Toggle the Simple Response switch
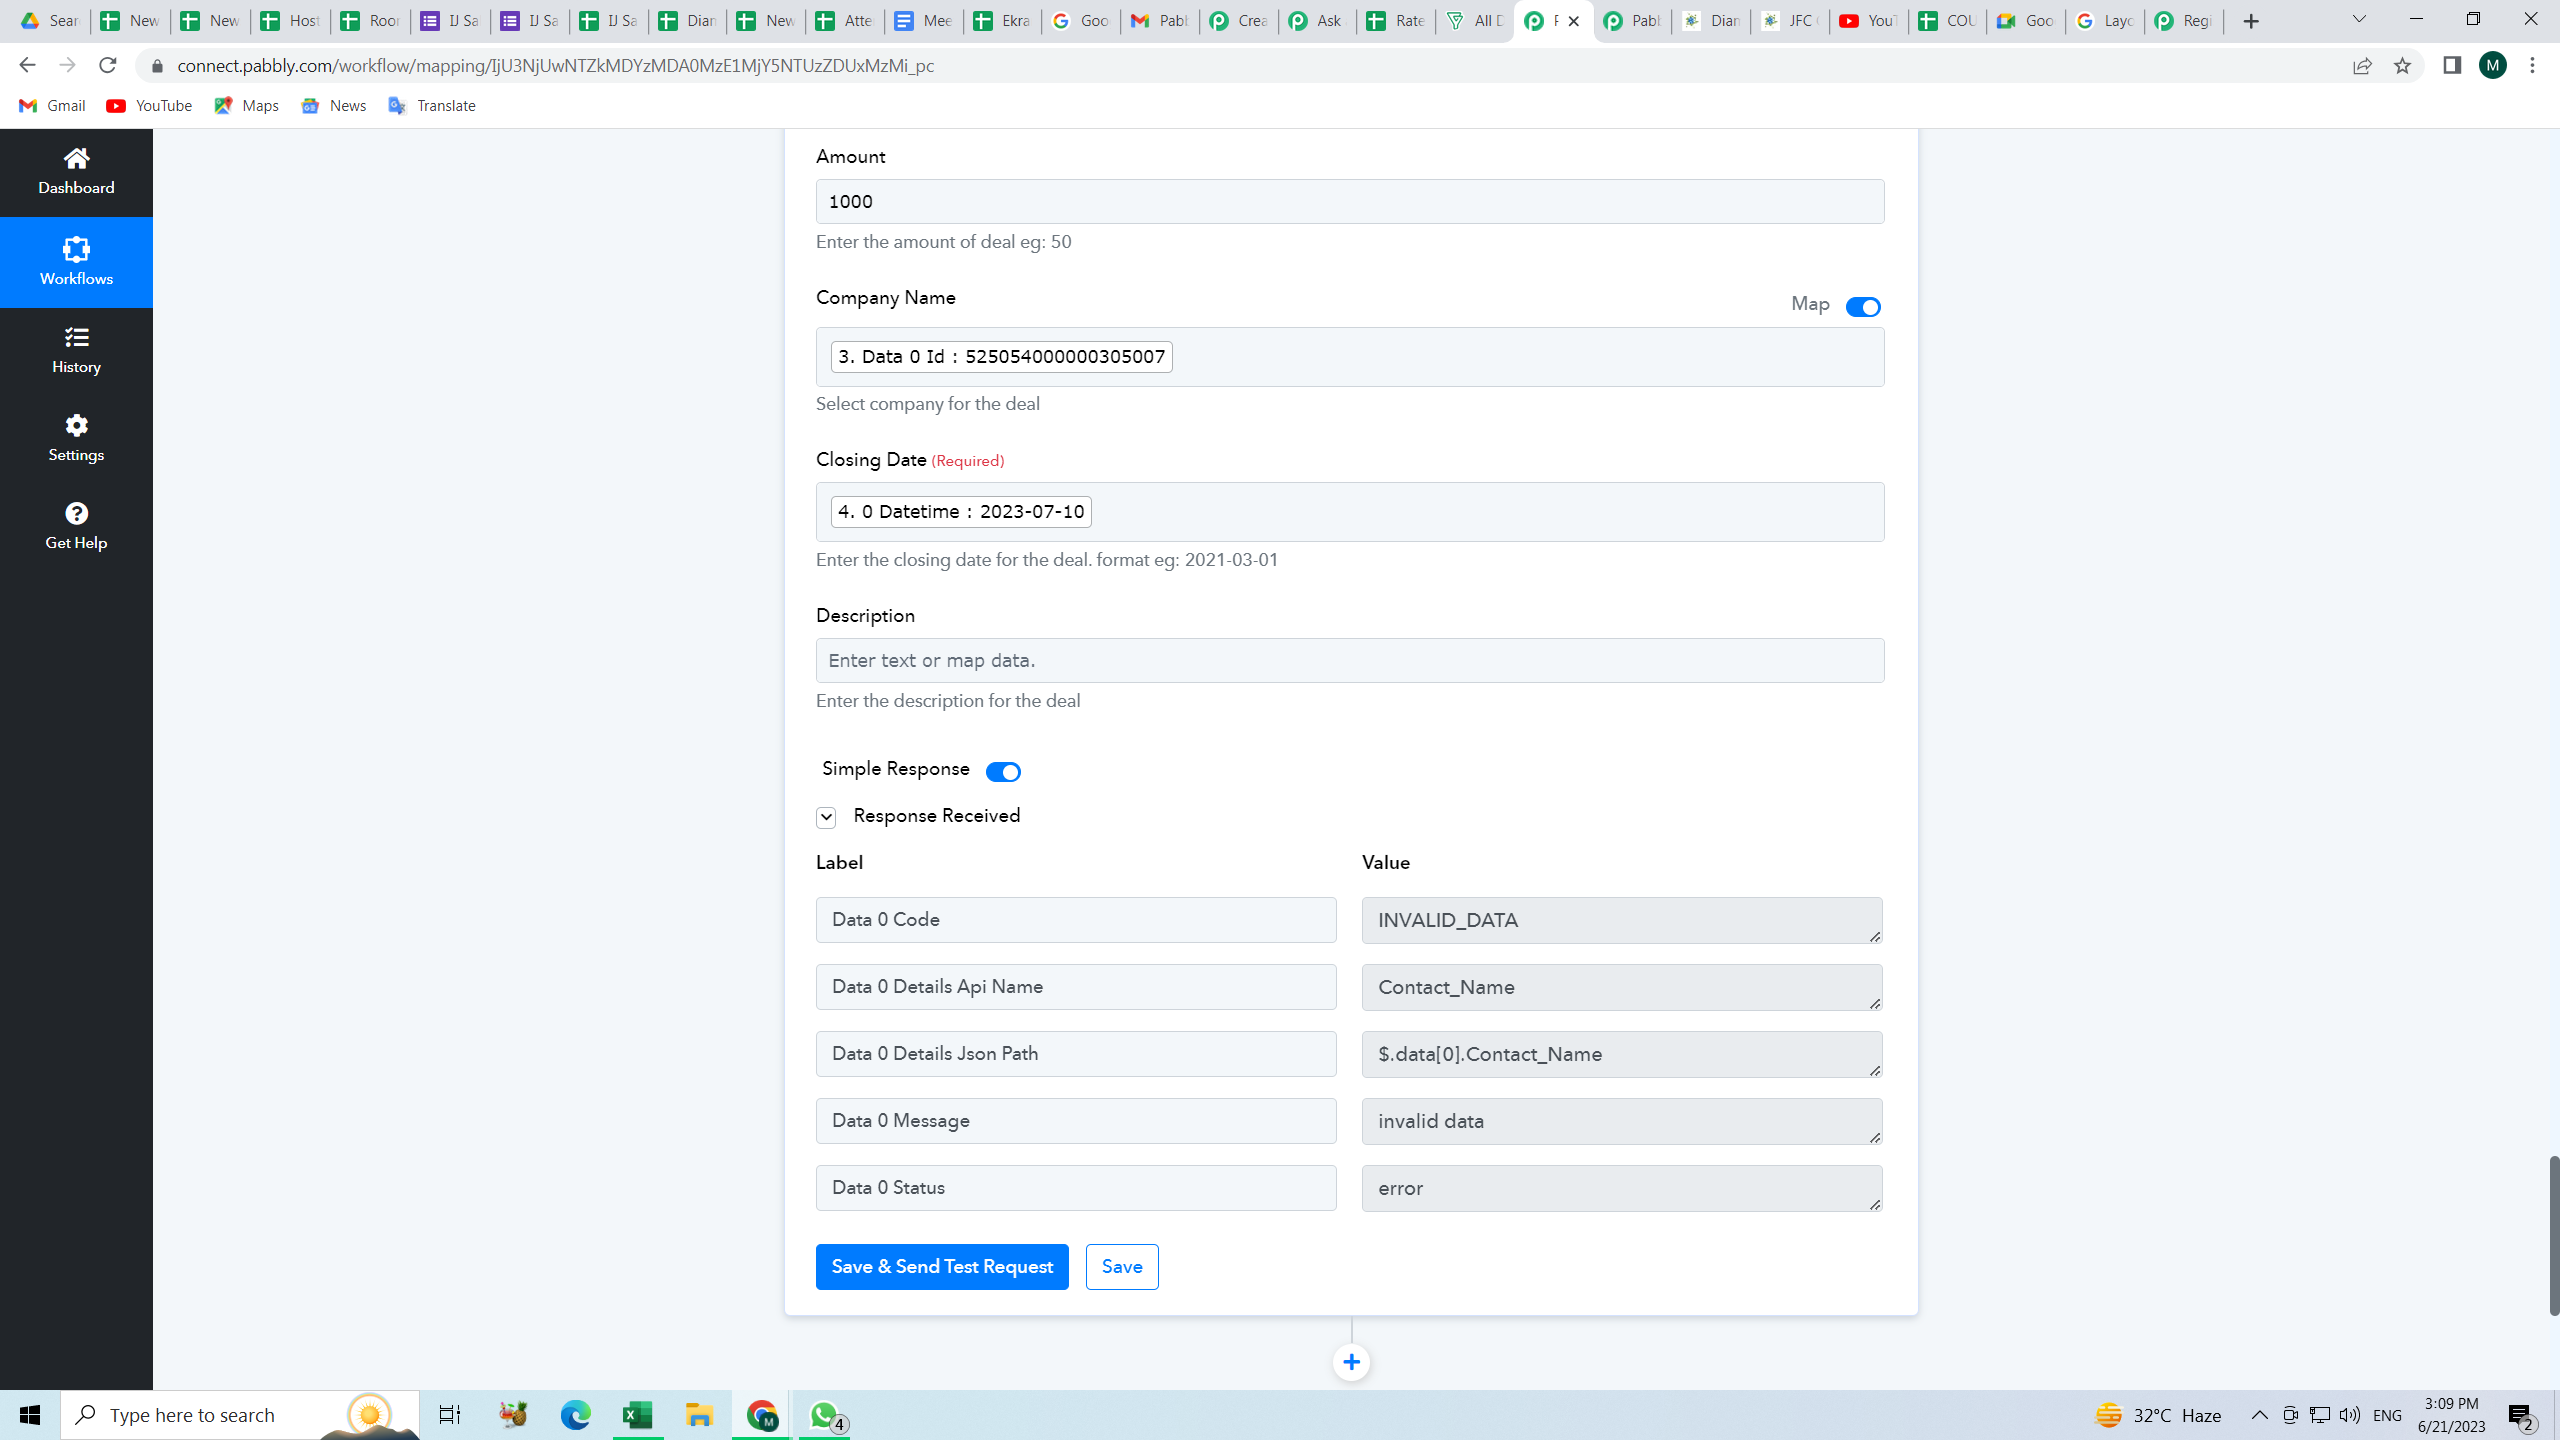 point(1003,772)
